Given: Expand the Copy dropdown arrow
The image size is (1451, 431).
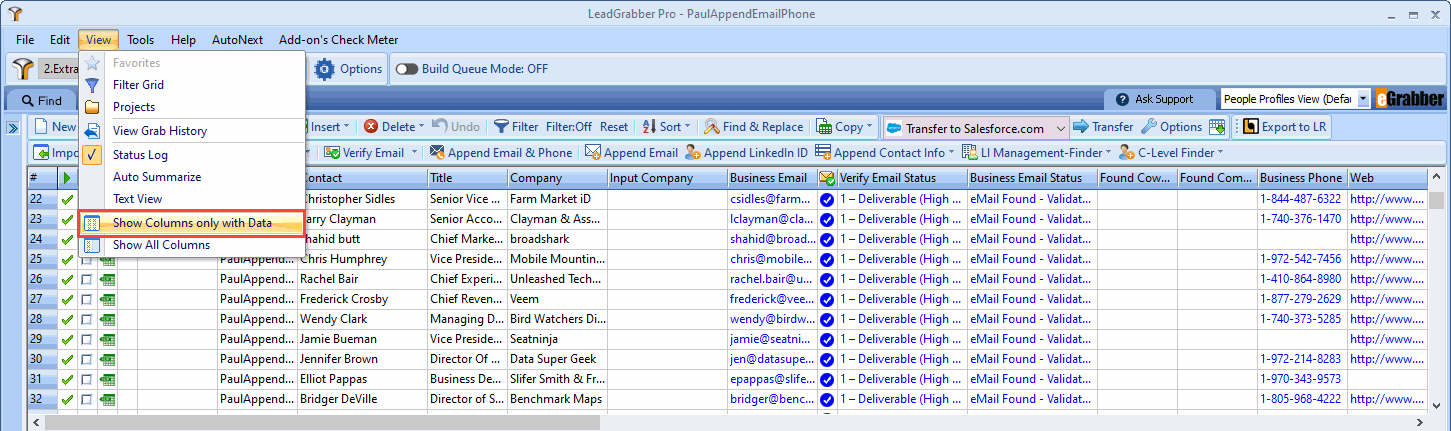Looking at the screenshot, I should (x=871, y=127).
